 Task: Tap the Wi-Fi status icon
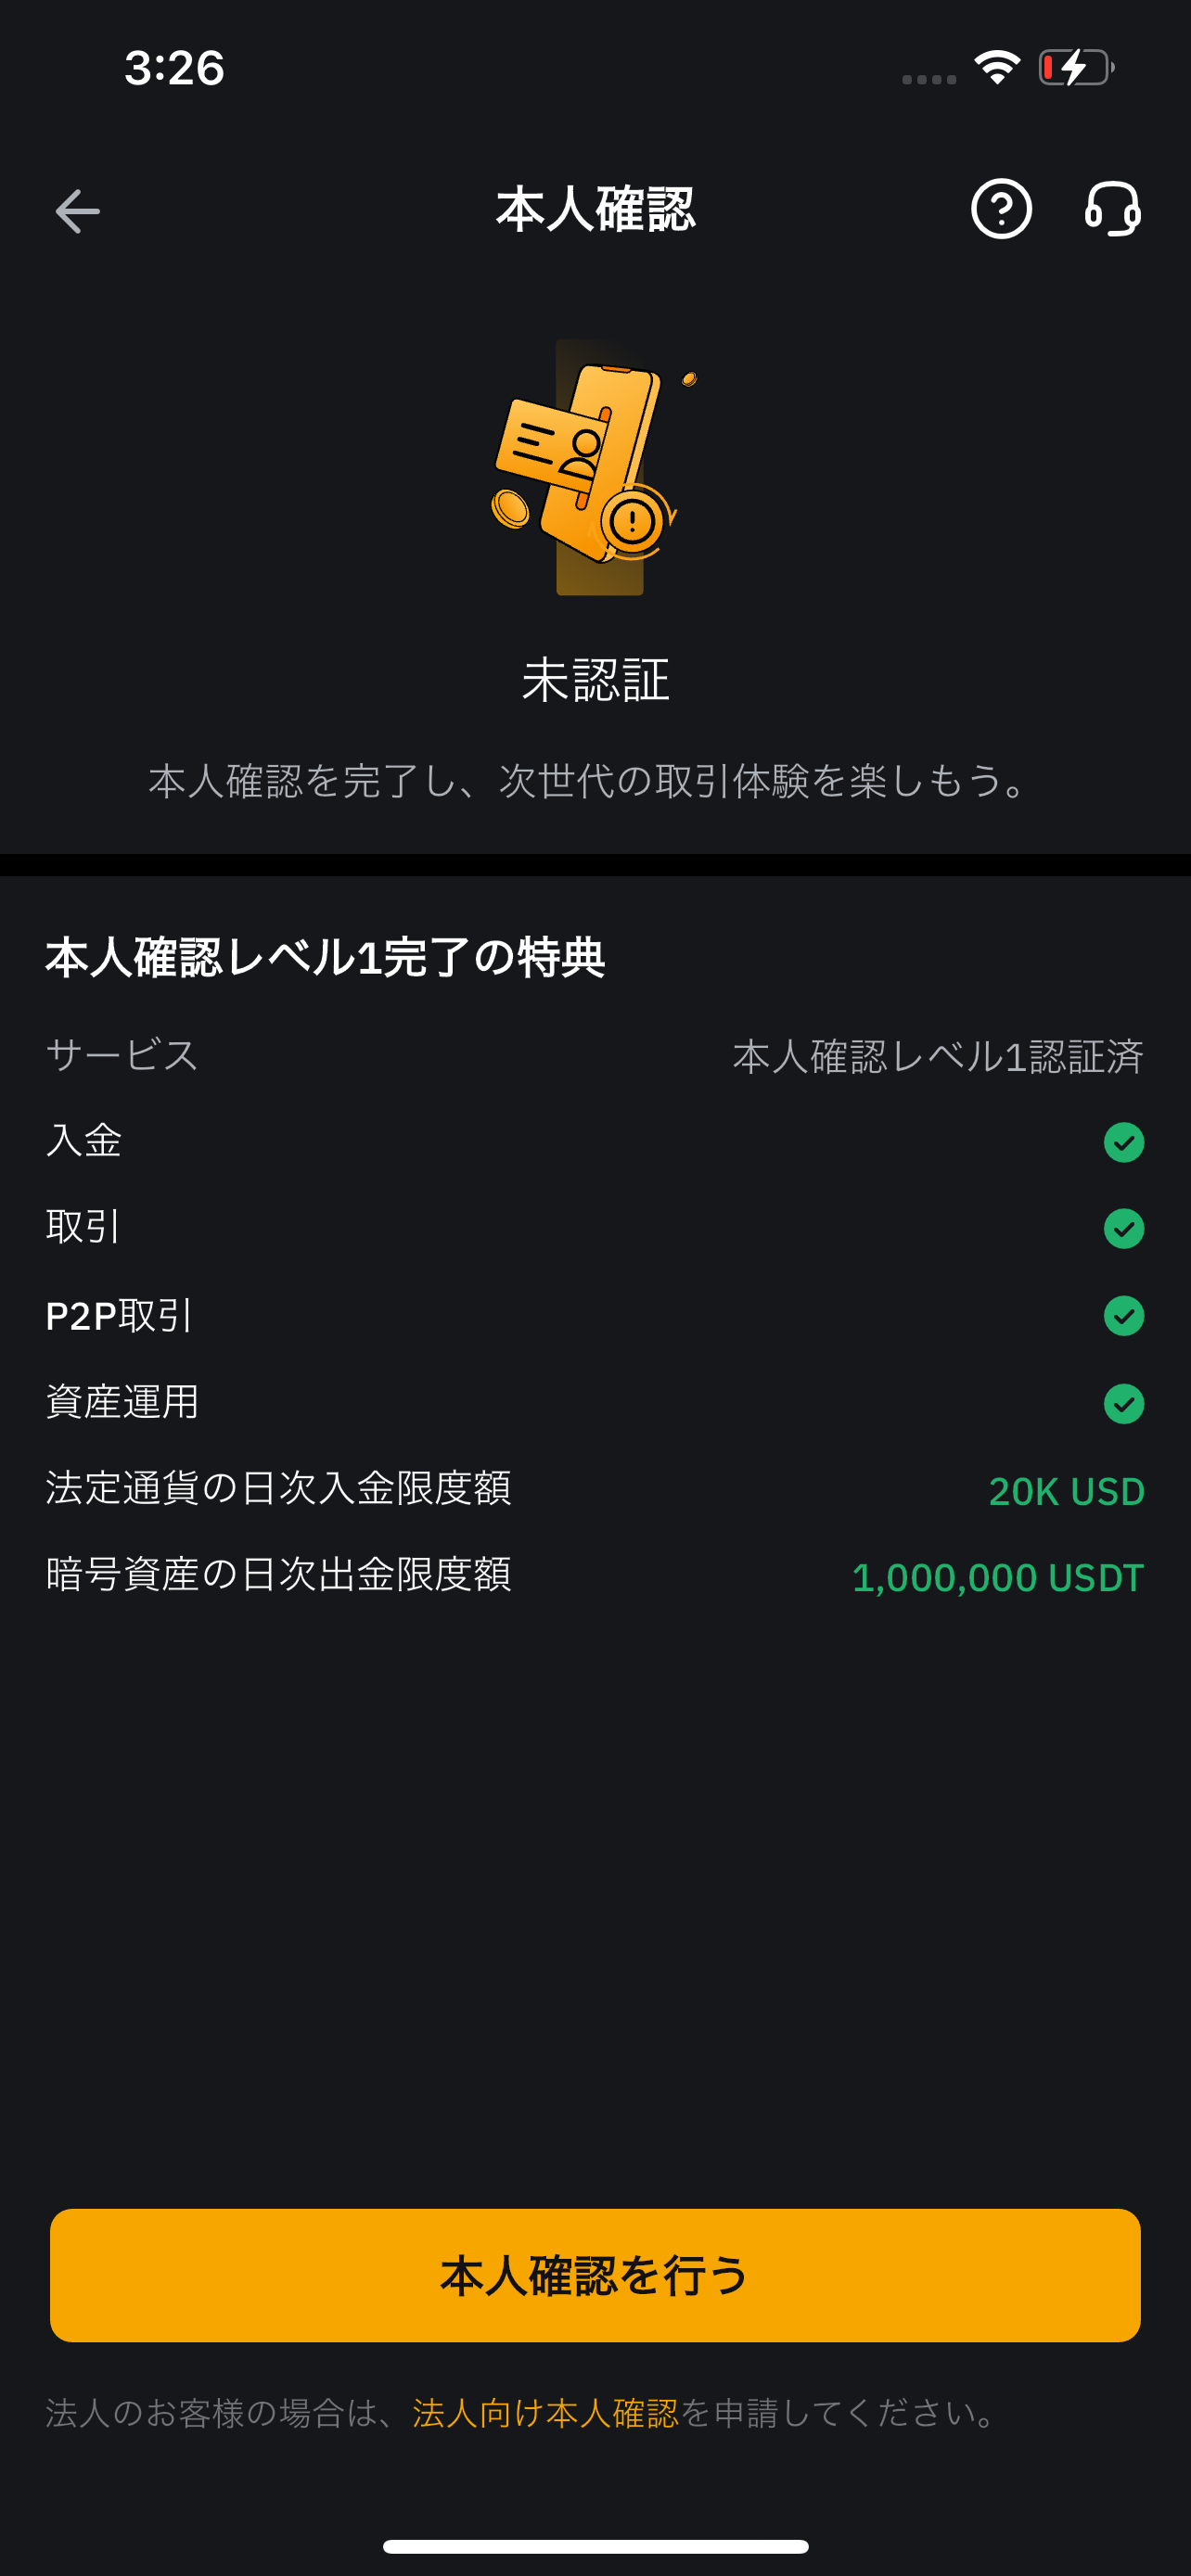(x=997, y=67)
